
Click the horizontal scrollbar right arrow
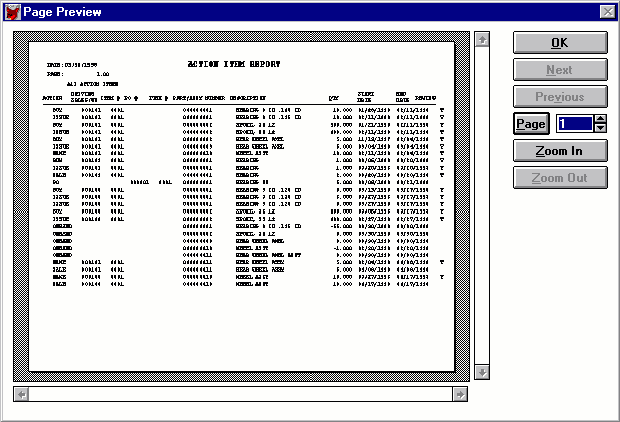point(460,394)
